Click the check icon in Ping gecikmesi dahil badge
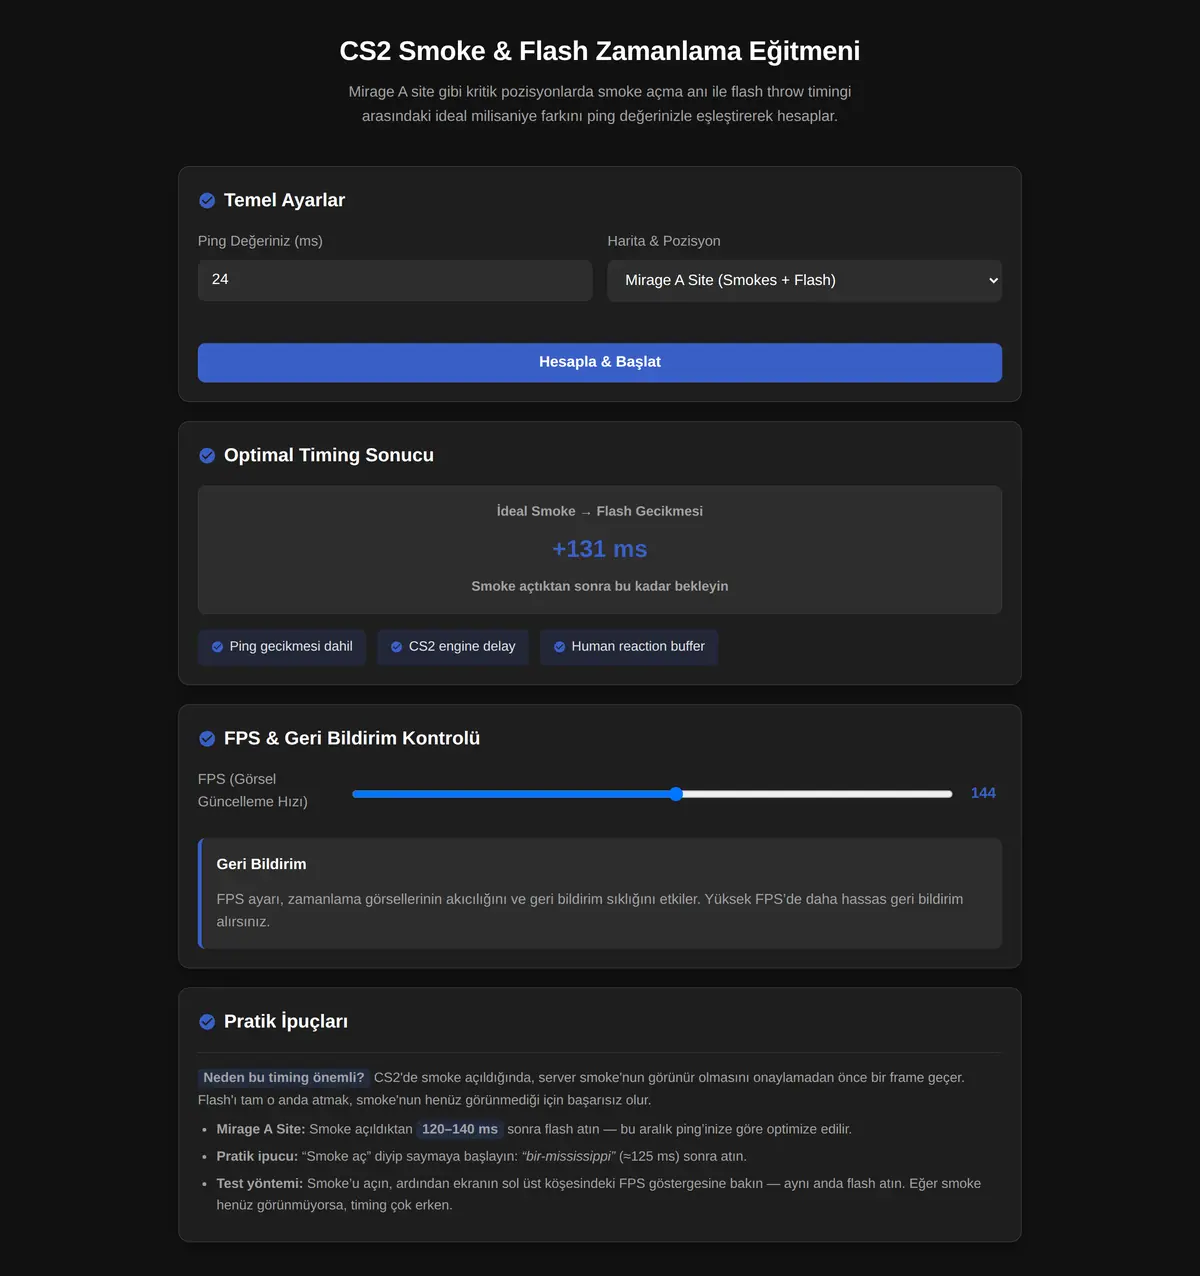The height and width of the screenshot is (1276, 1200). (x=217, y=647)
